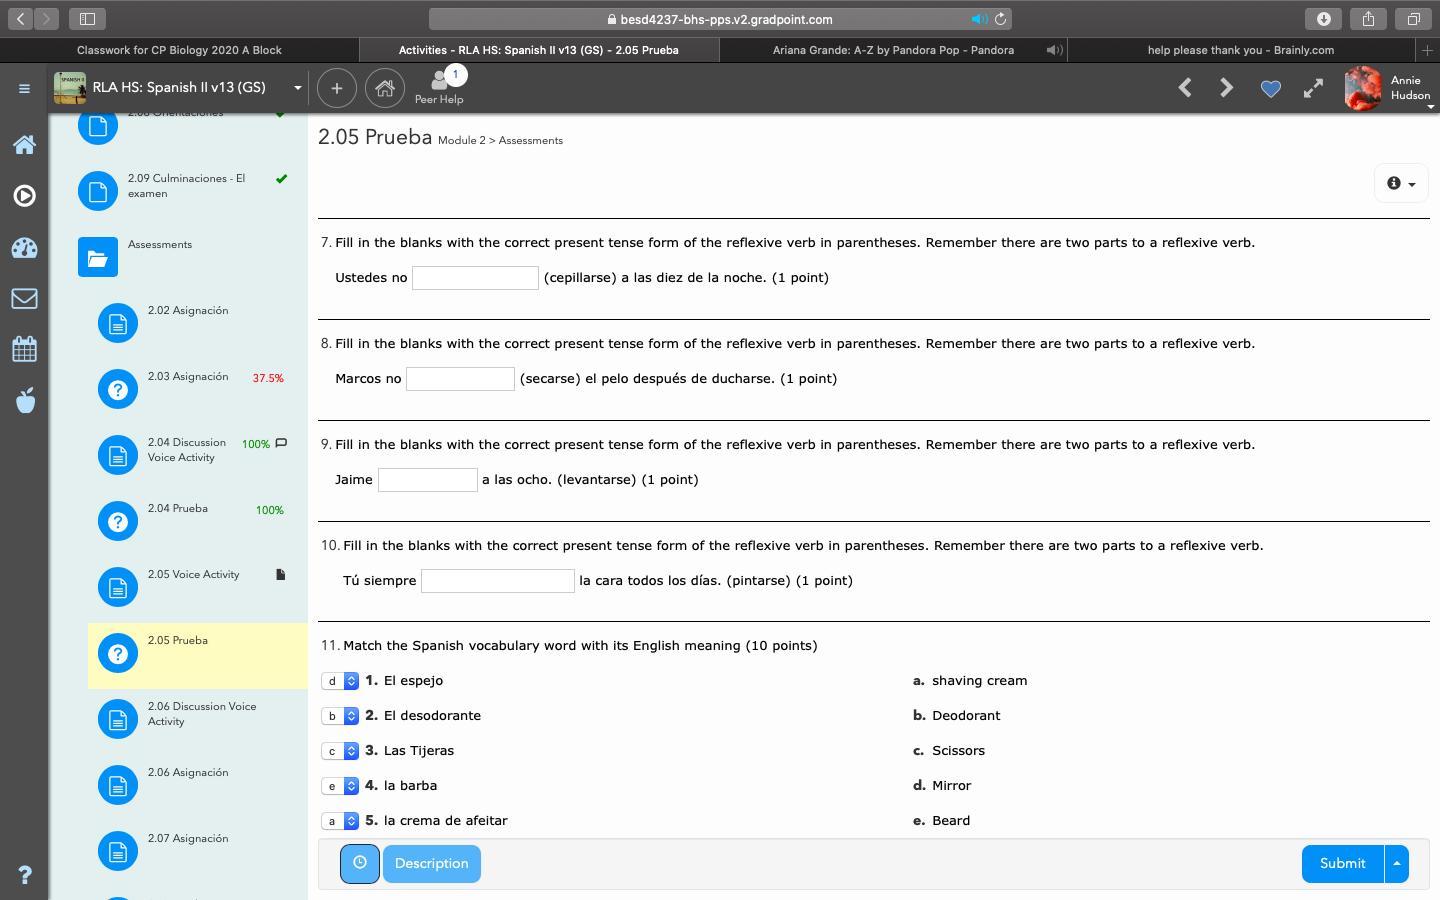
Task: Open answer dropdown for Las Tijeras
Action: coord(340,751)
